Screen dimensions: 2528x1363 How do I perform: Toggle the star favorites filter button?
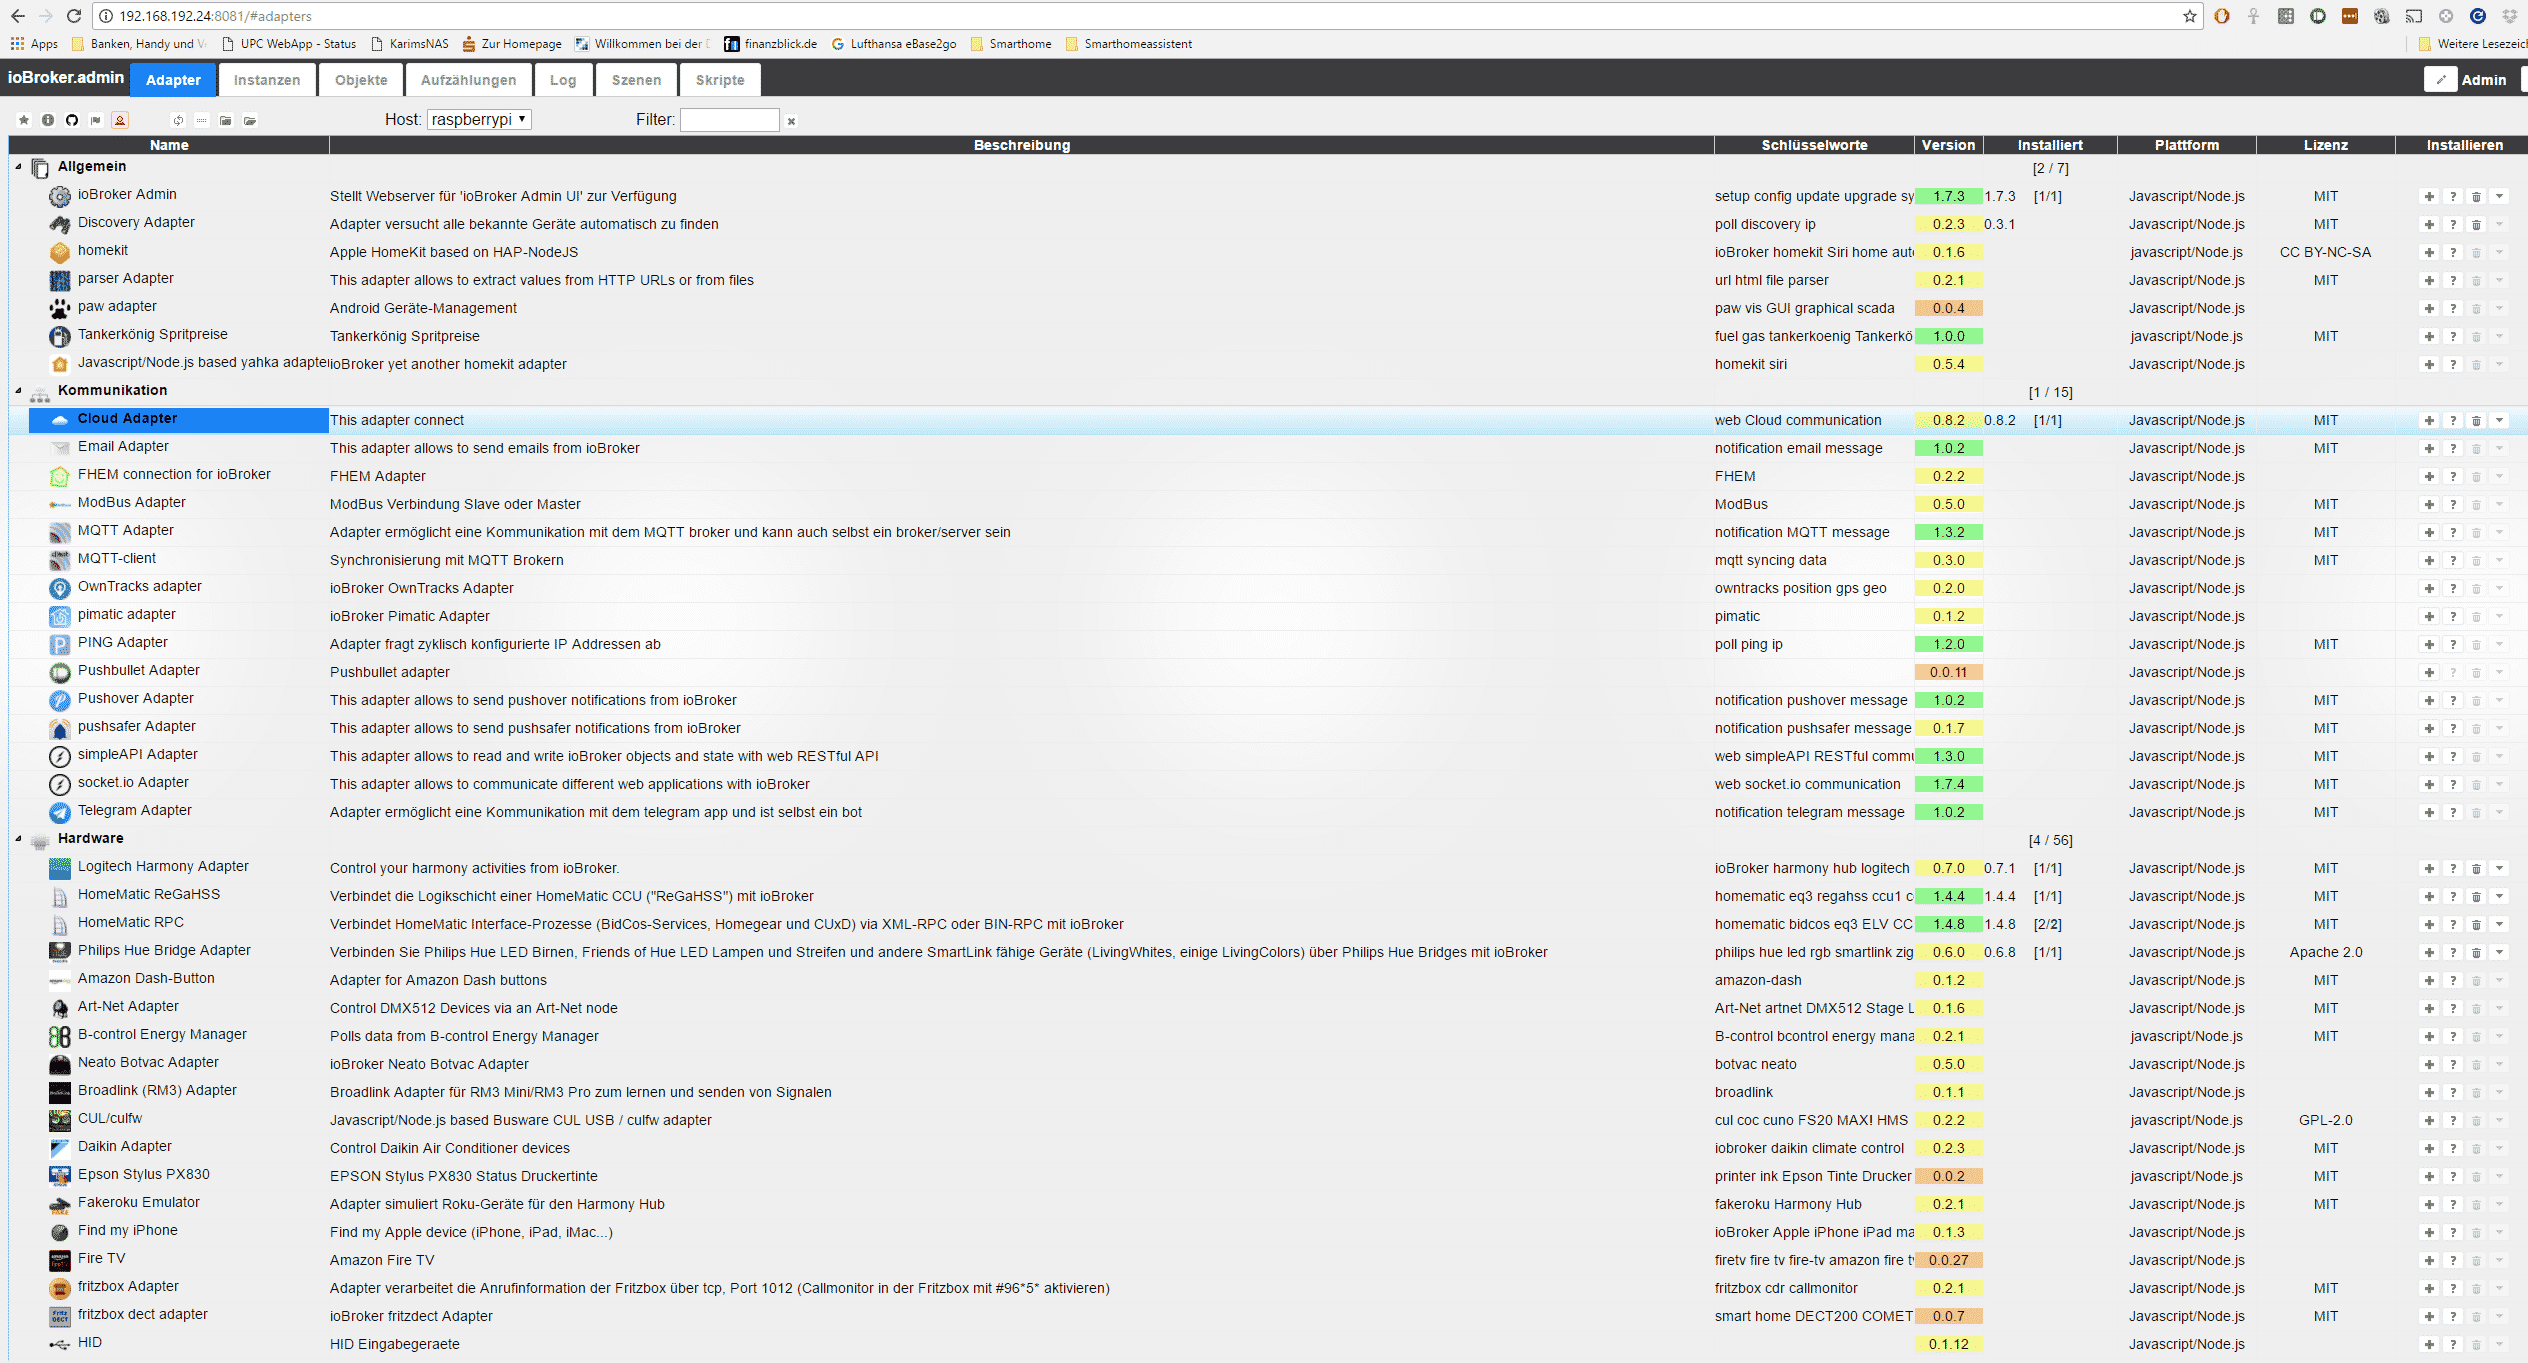pos(24,120)
